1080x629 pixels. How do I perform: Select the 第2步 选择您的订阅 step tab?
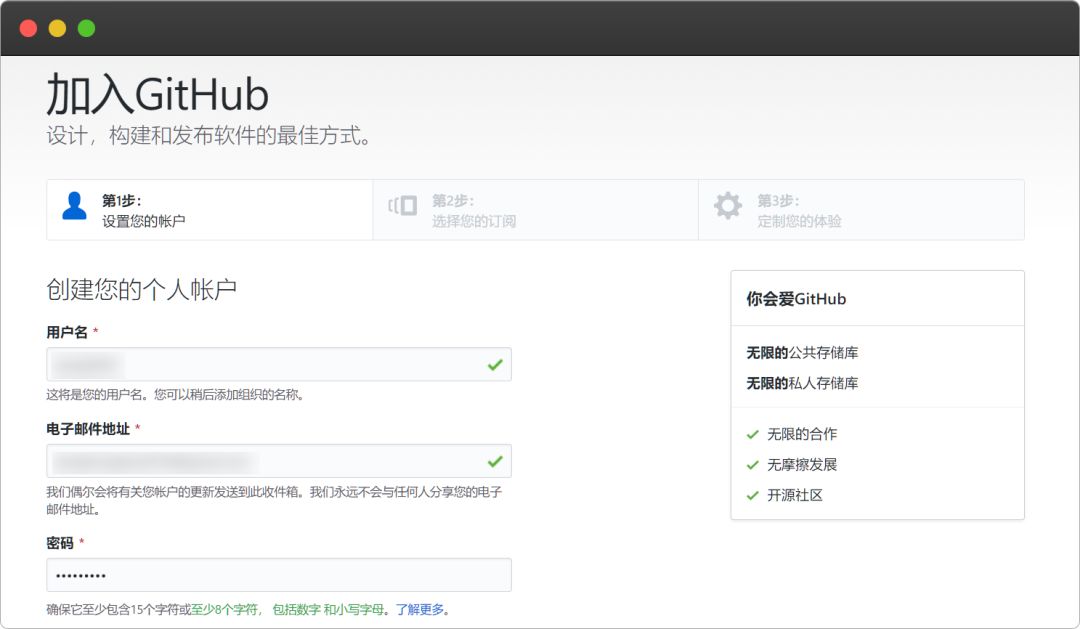535,210
